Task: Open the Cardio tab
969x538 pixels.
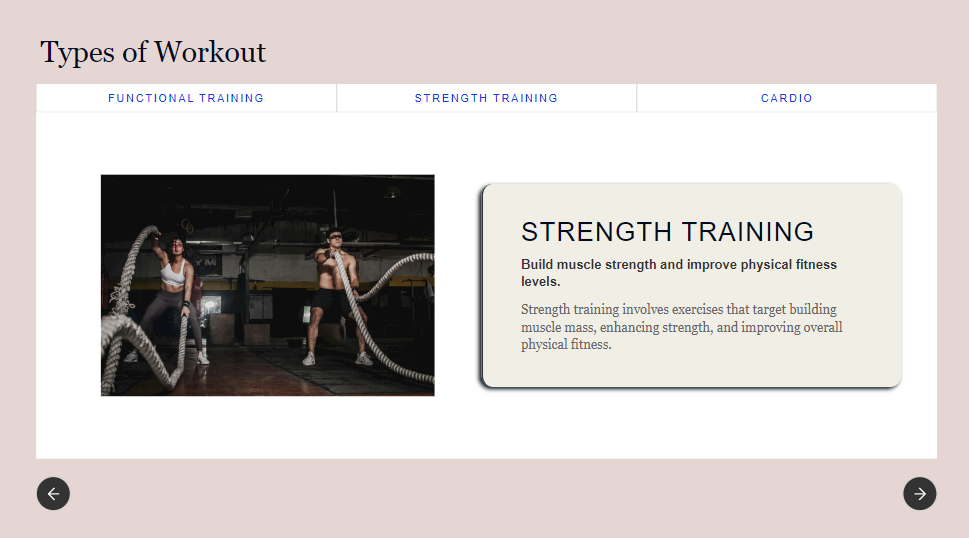Action: point(786,98)
